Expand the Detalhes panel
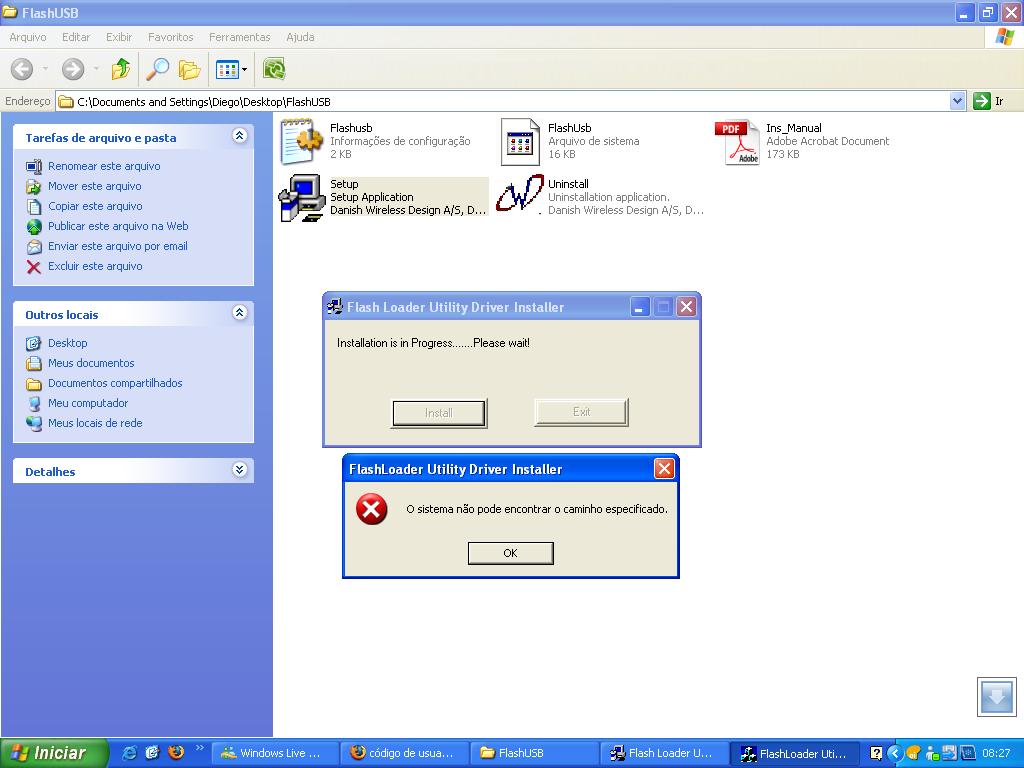 pos(240,470)
